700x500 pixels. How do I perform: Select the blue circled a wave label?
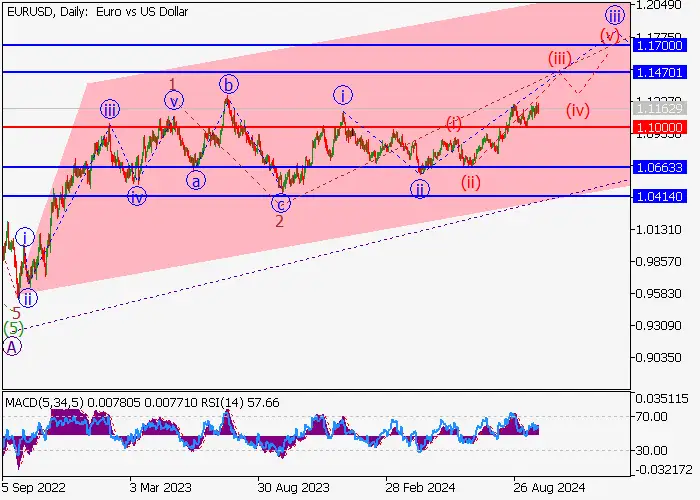196,181
